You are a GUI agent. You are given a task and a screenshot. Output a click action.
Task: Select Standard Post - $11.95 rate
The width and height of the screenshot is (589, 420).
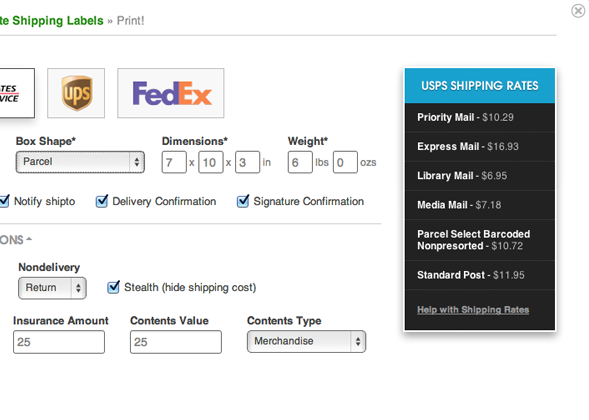(480, 275)
